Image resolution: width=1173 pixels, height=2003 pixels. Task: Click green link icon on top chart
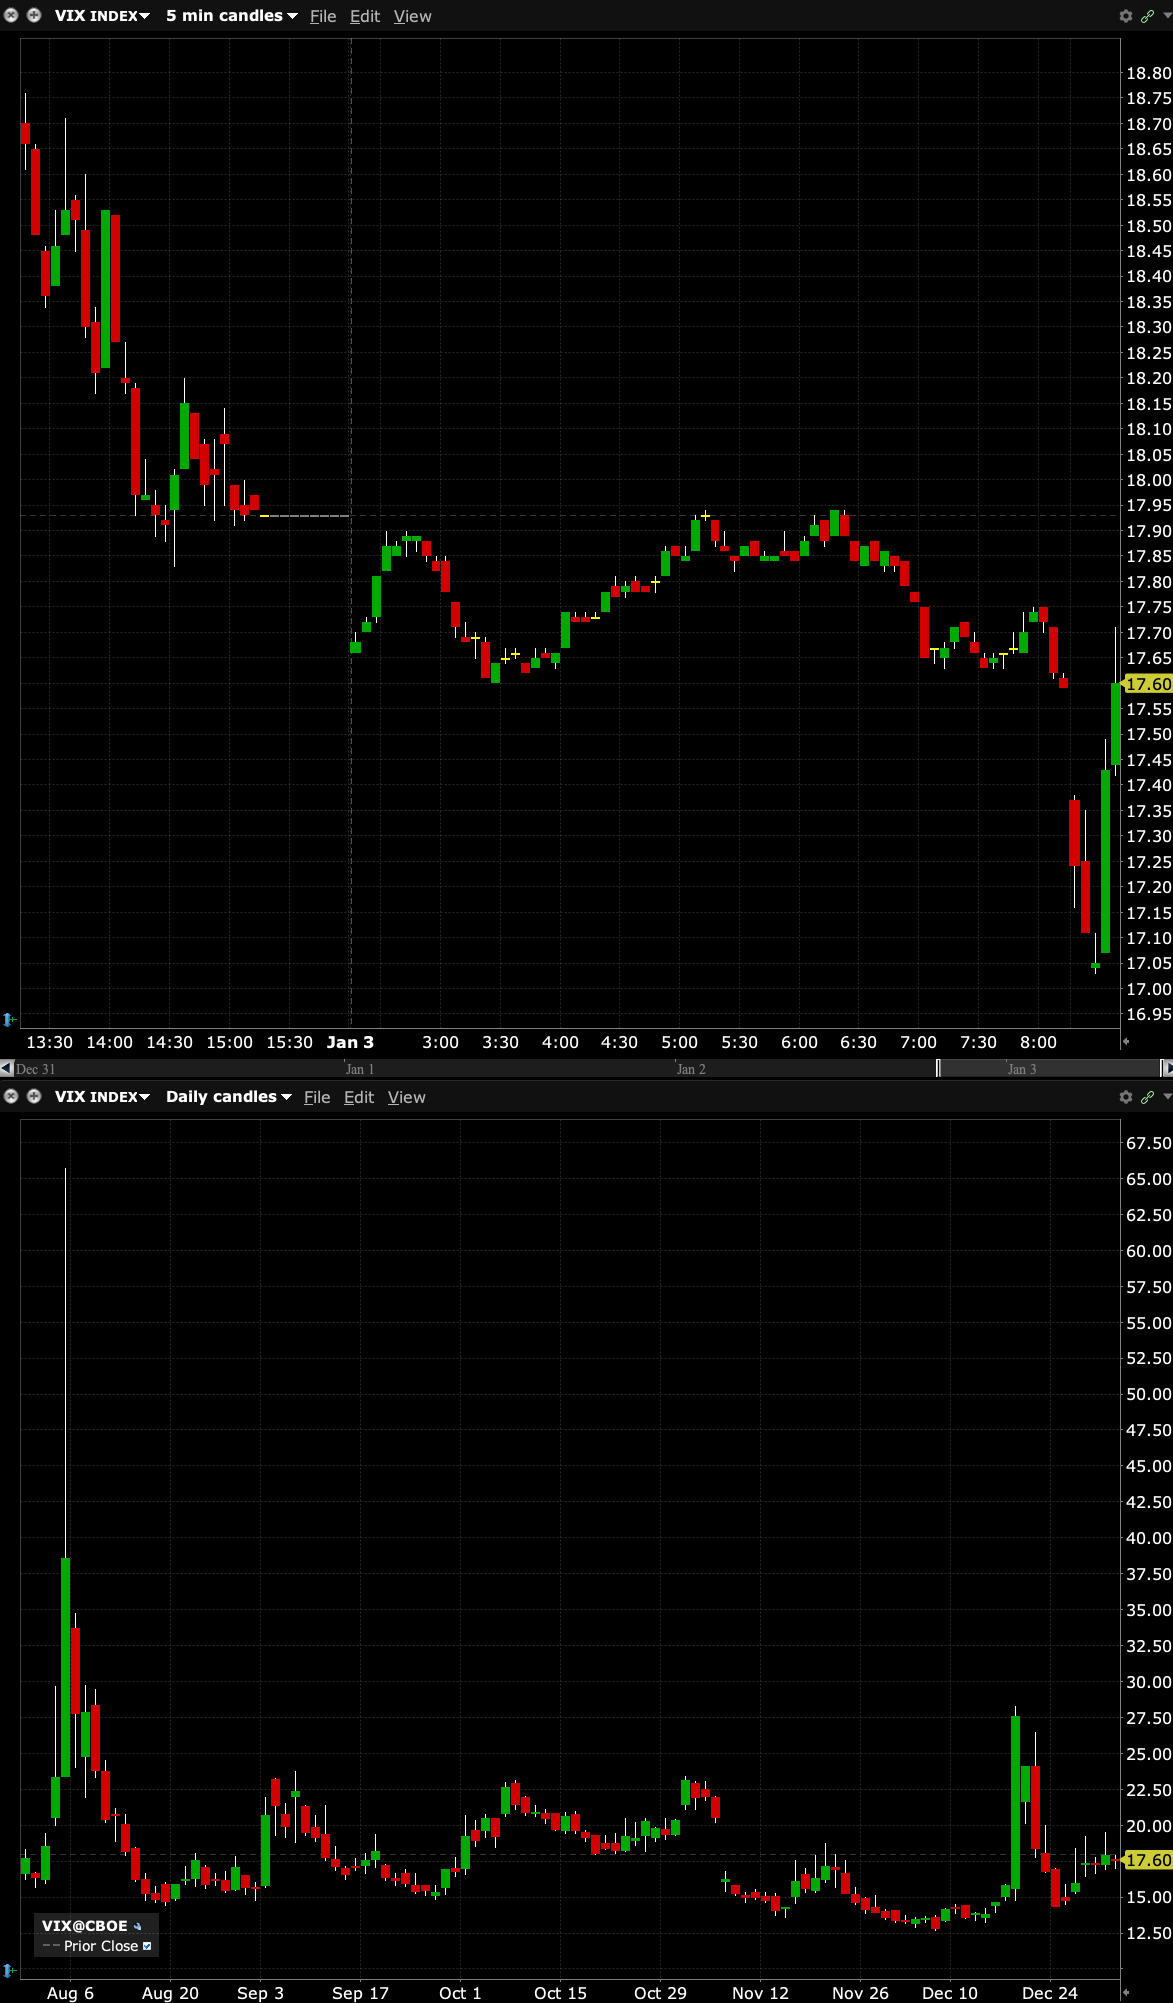click(x=1147, y=16)
